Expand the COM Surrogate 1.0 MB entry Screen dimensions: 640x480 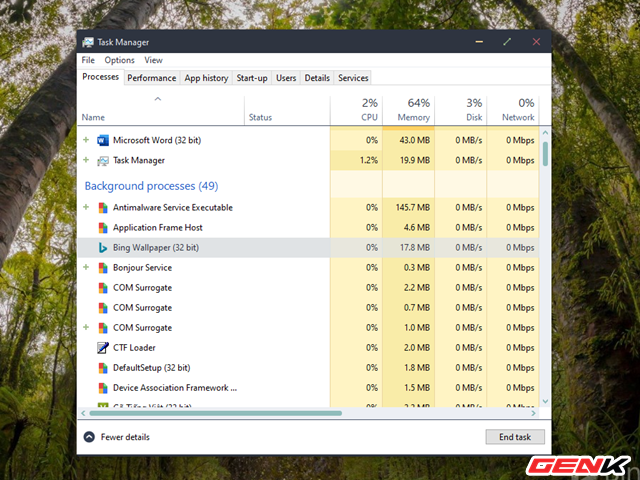click(86, 327)
